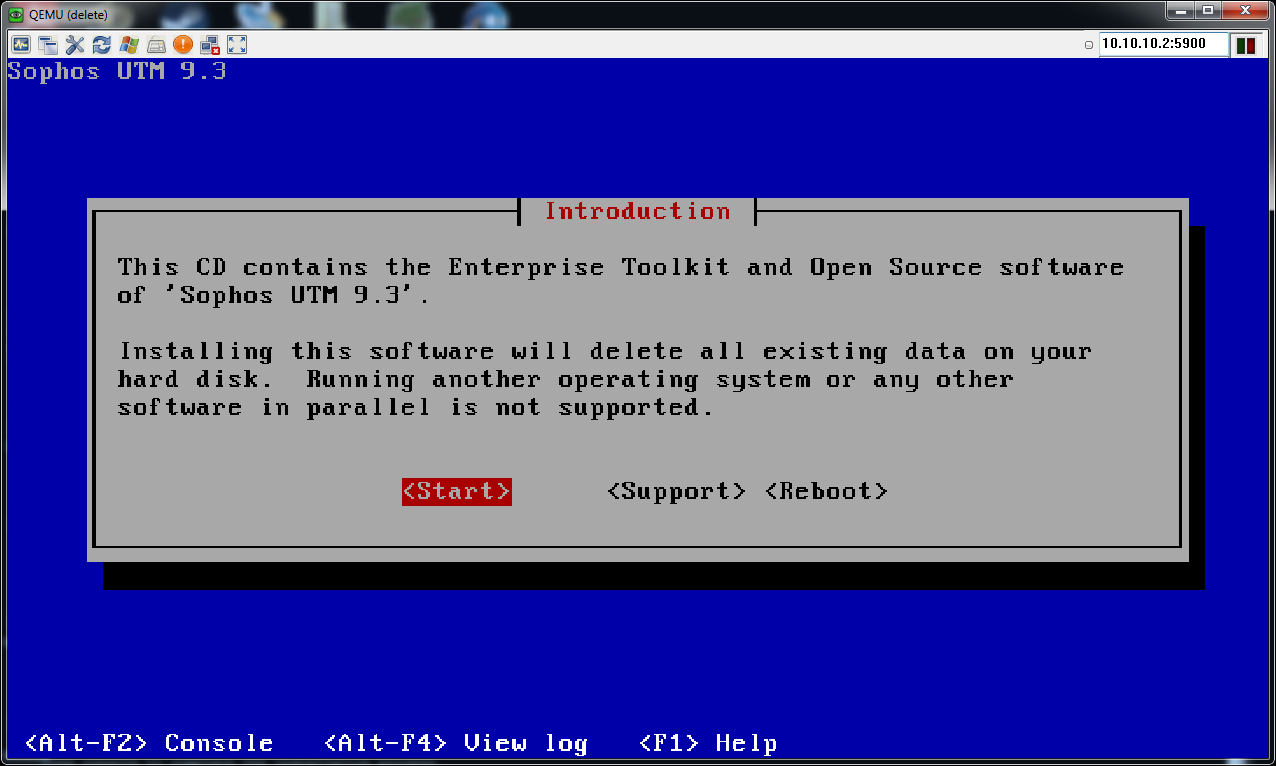The height and width of the screenshot is (766, 1276).
Task: Click the connection monitor icon in toolbar
Action: coord(21,44)
